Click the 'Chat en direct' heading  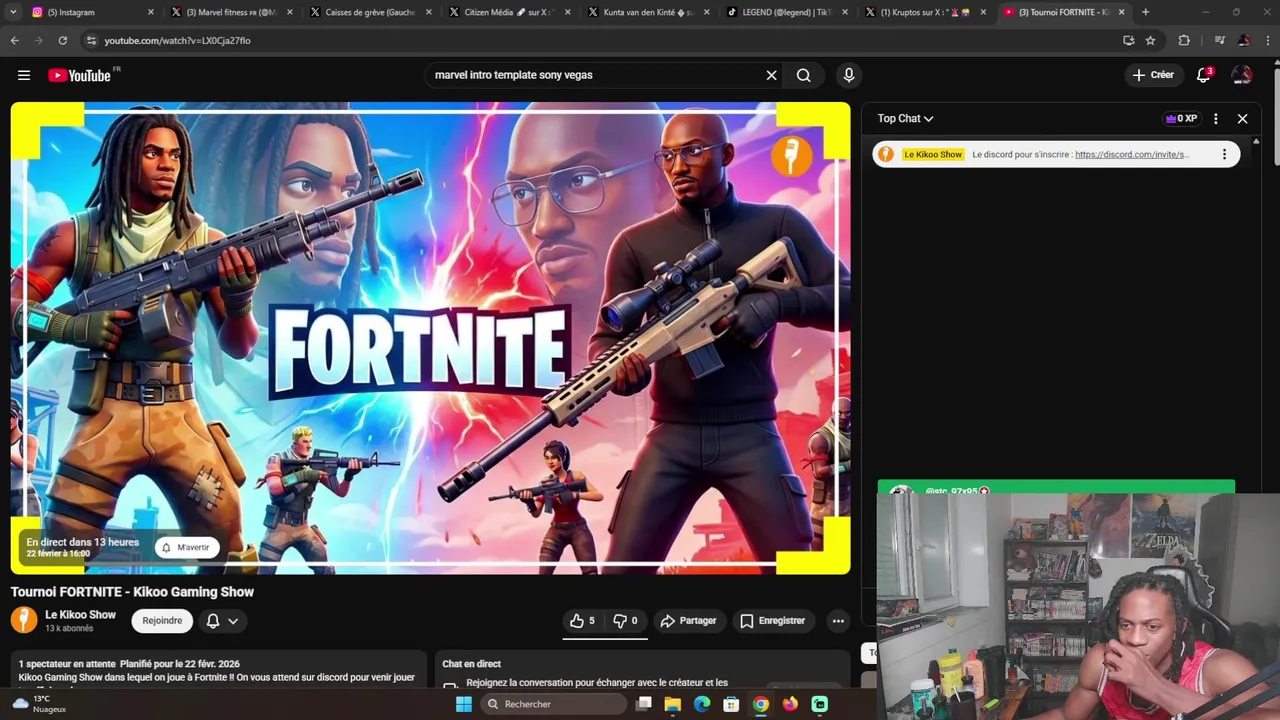click(x=471, y=664)
